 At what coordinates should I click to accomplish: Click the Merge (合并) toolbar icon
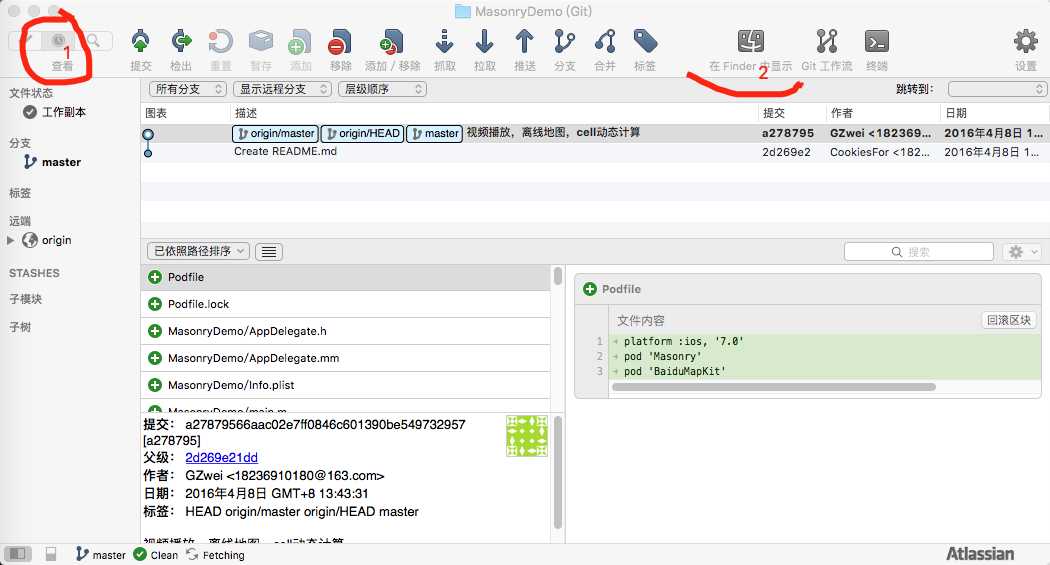pyautogui.click(x=605, y=42)
